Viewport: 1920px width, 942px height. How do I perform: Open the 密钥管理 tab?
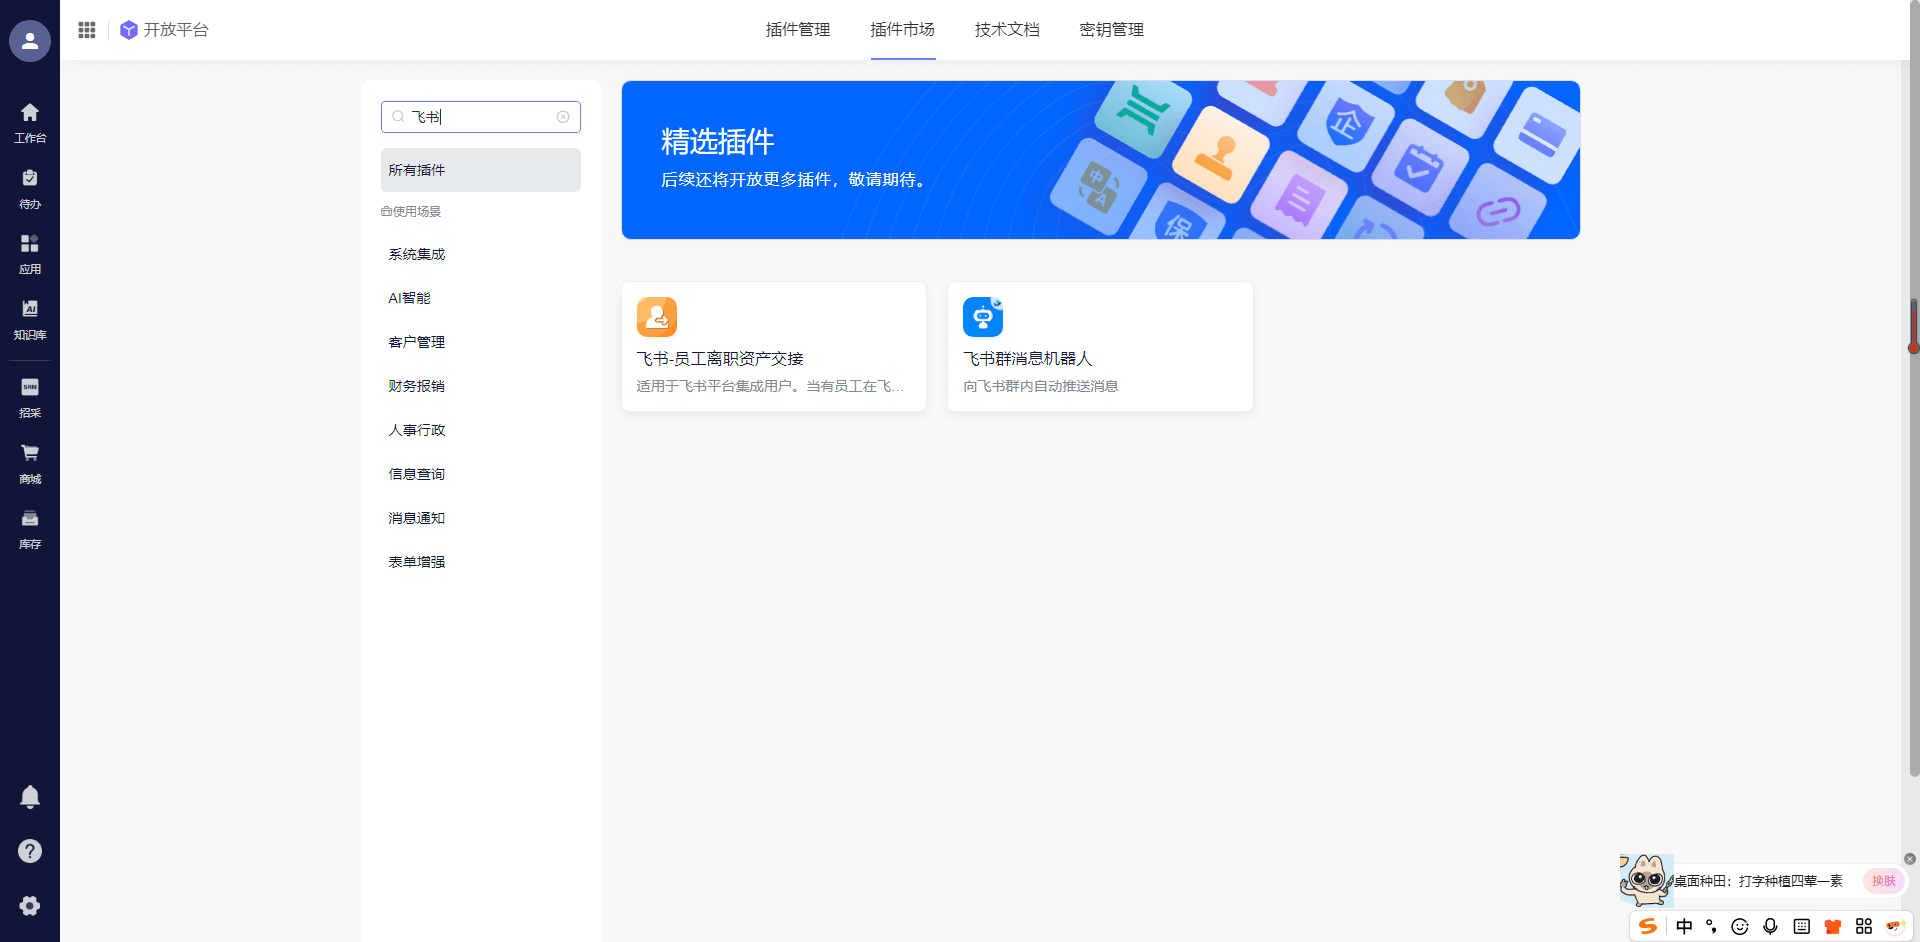[1111, 30]
